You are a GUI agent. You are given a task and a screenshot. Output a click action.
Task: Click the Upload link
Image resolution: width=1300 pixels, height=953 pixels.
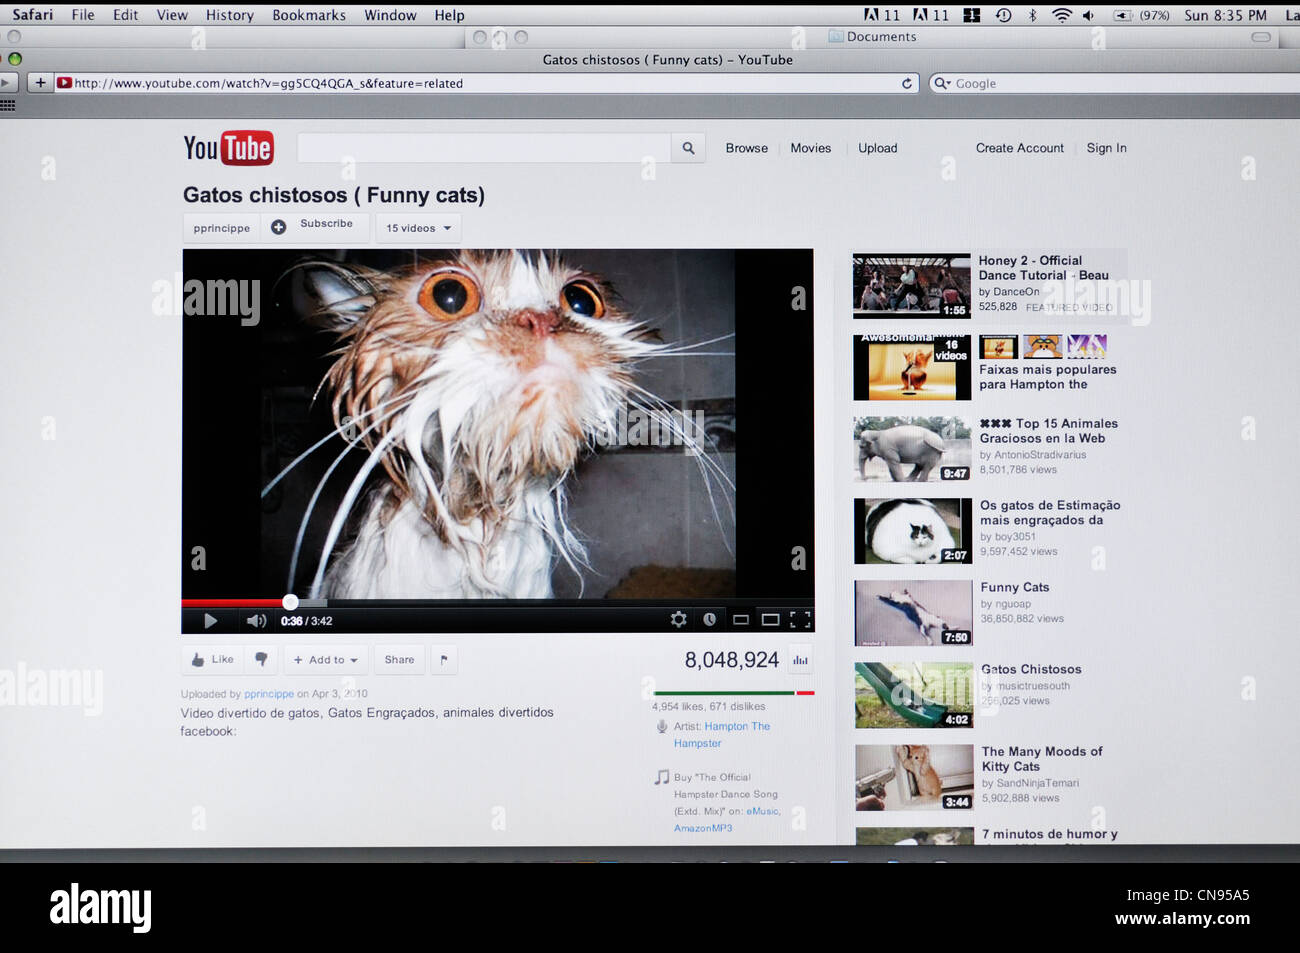click(x=878, y=148)
